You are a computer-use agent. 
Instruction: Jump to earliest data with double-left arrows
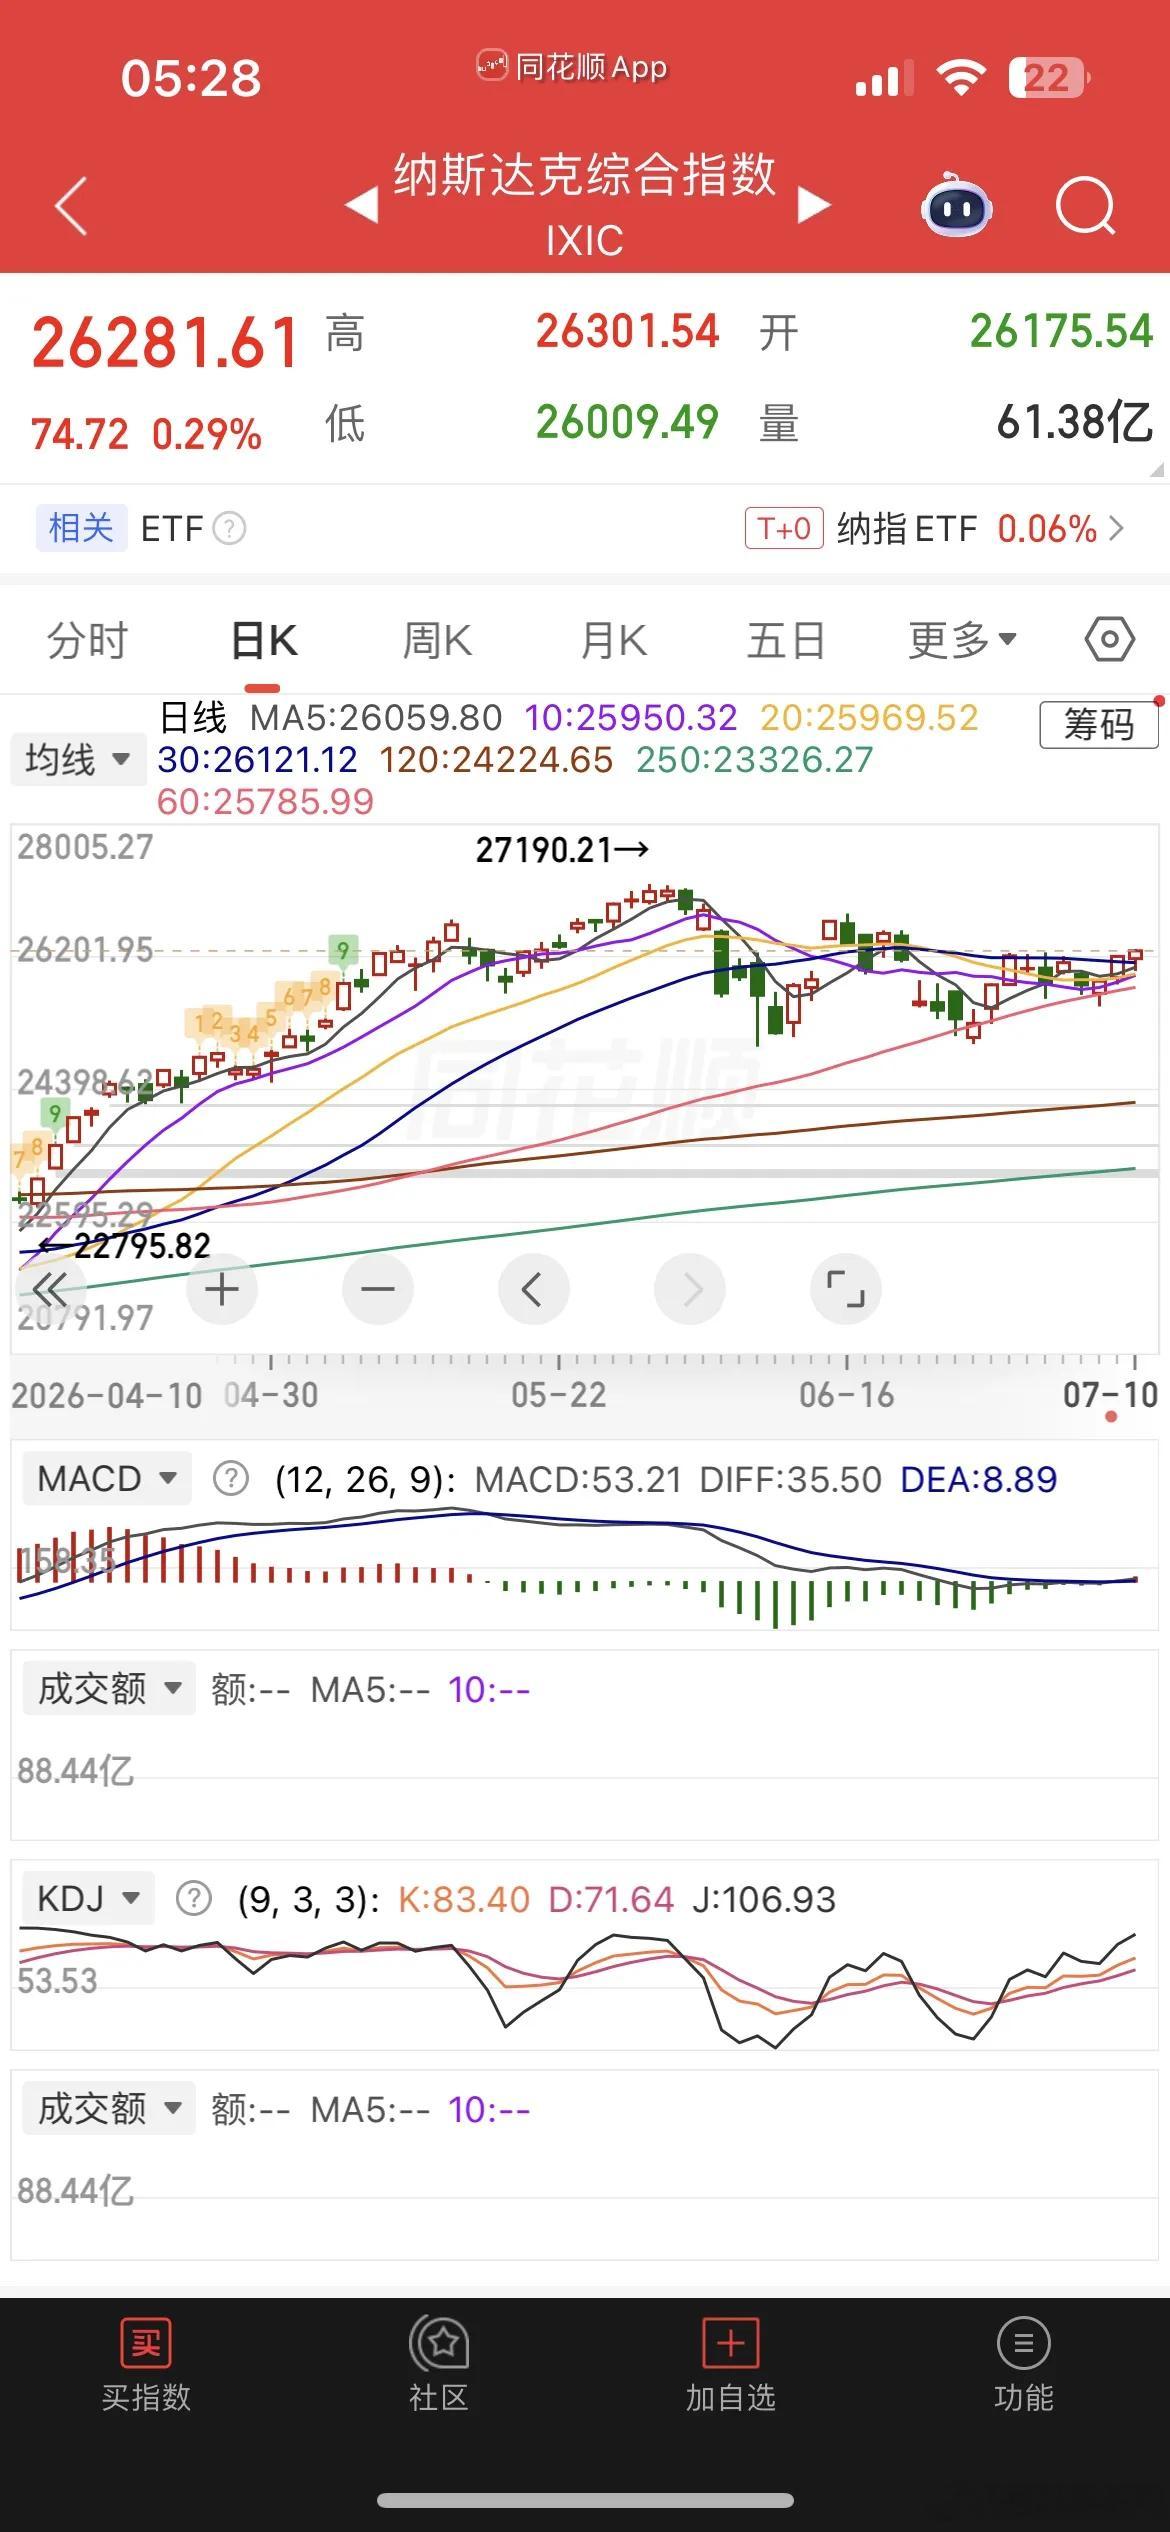[x=49, y=1289]
